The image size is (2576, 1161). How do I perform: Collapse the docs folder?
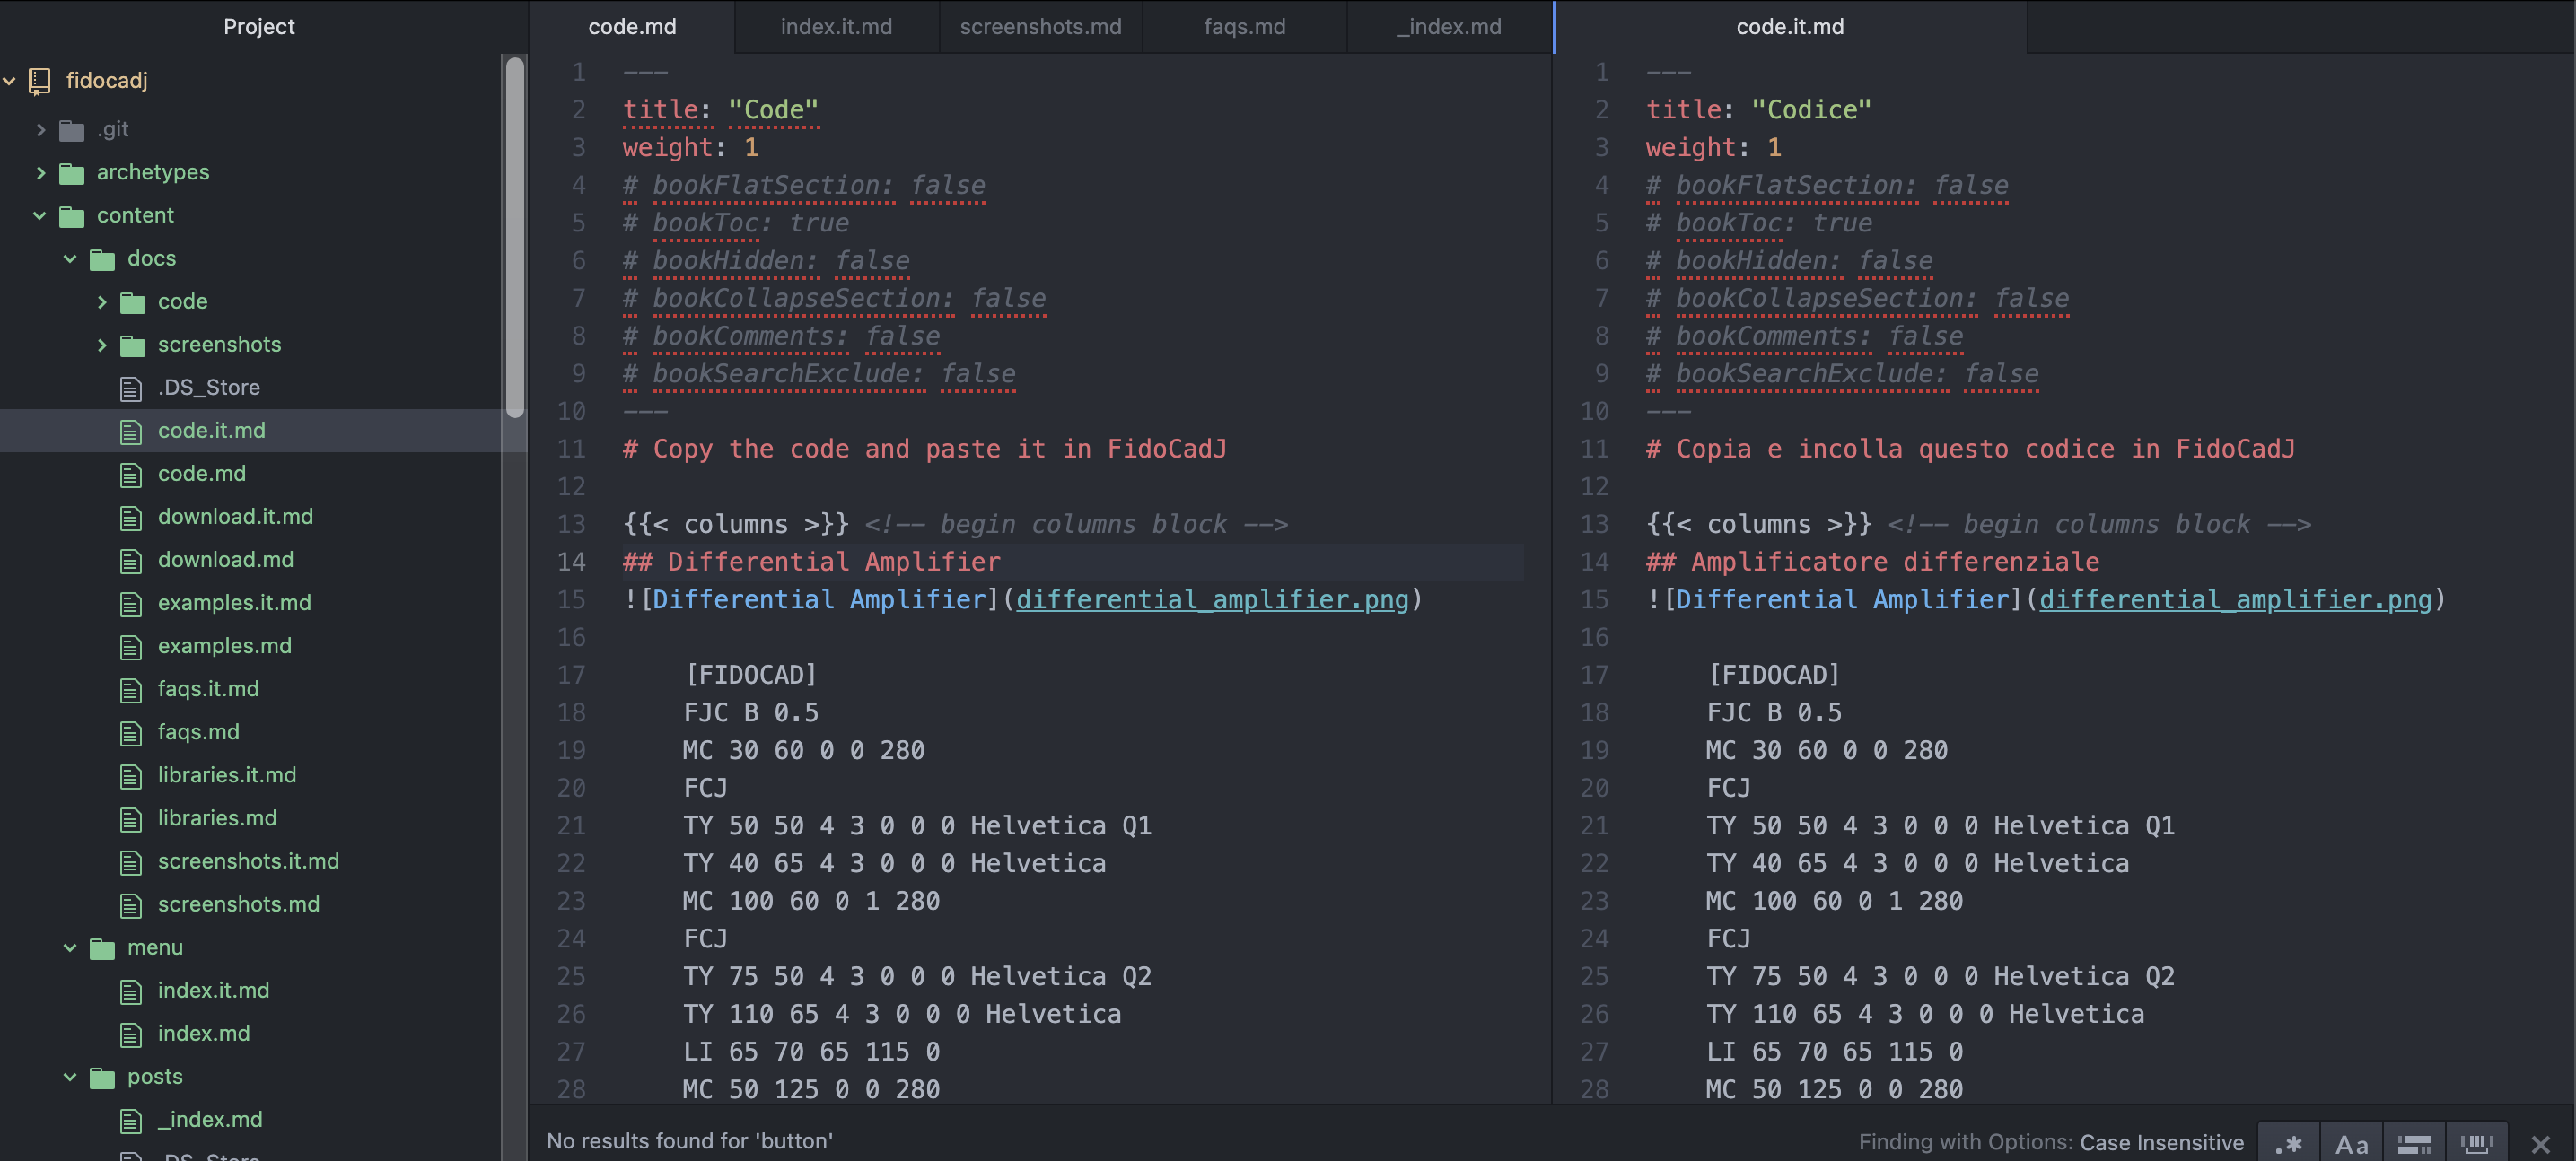[x=70, y=259]
